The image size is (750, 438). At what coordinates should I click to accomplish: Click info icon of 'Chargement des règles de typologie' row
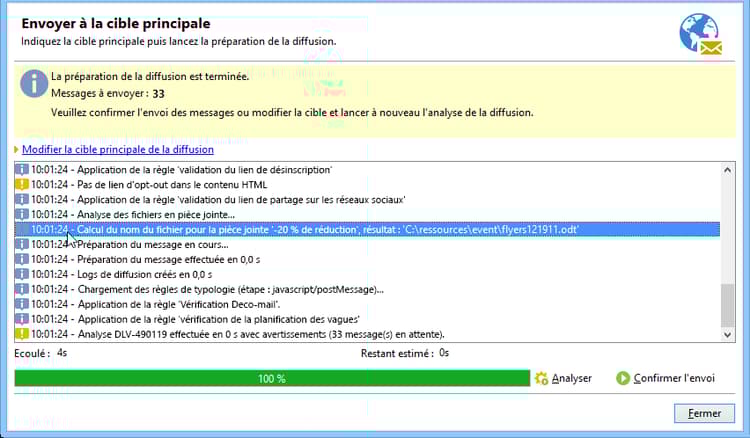(22, 289)
